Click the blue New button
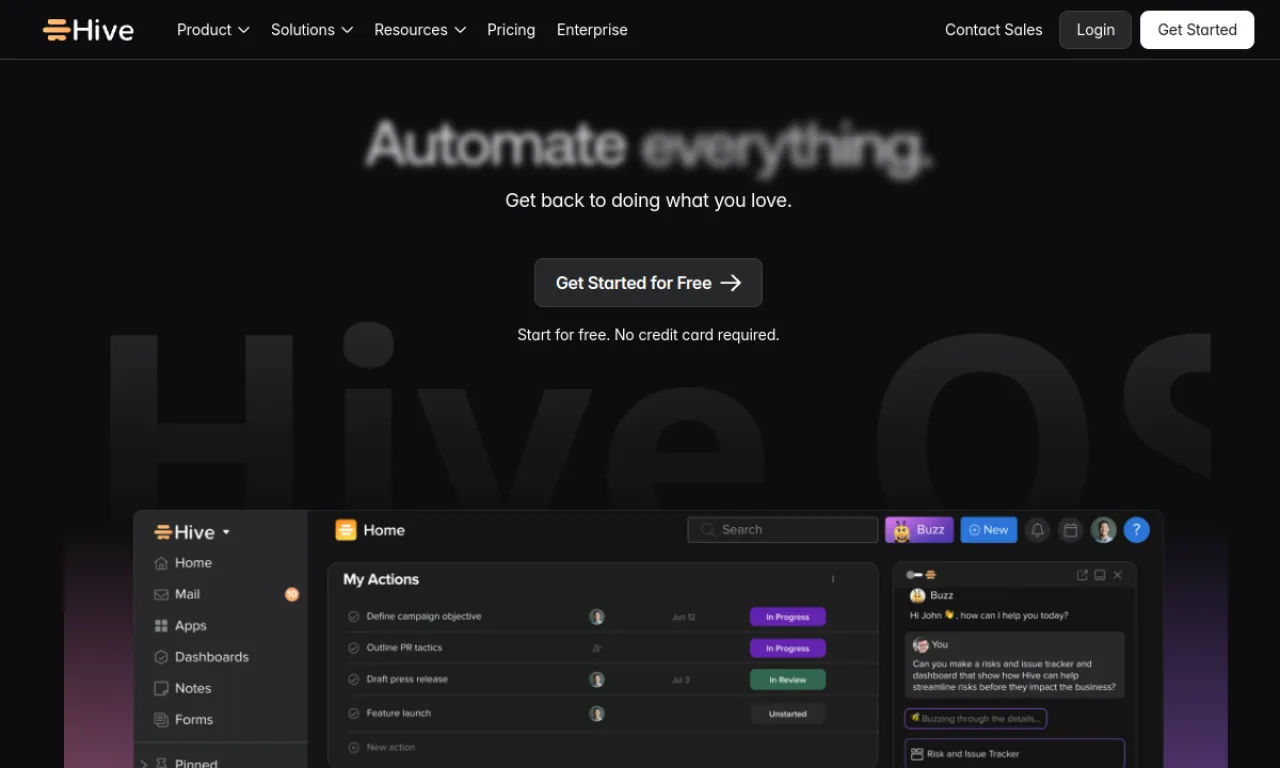The image size is (1280, 768). coord(989,530)
